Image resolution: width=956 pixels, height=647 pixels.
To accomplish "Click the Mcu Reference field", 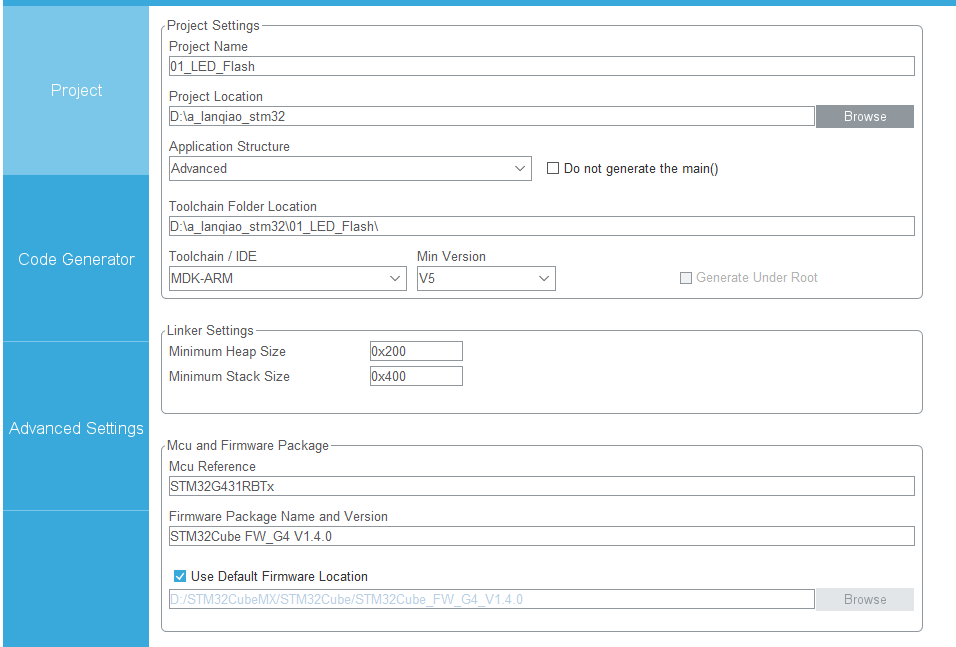I will coord(541,486).
